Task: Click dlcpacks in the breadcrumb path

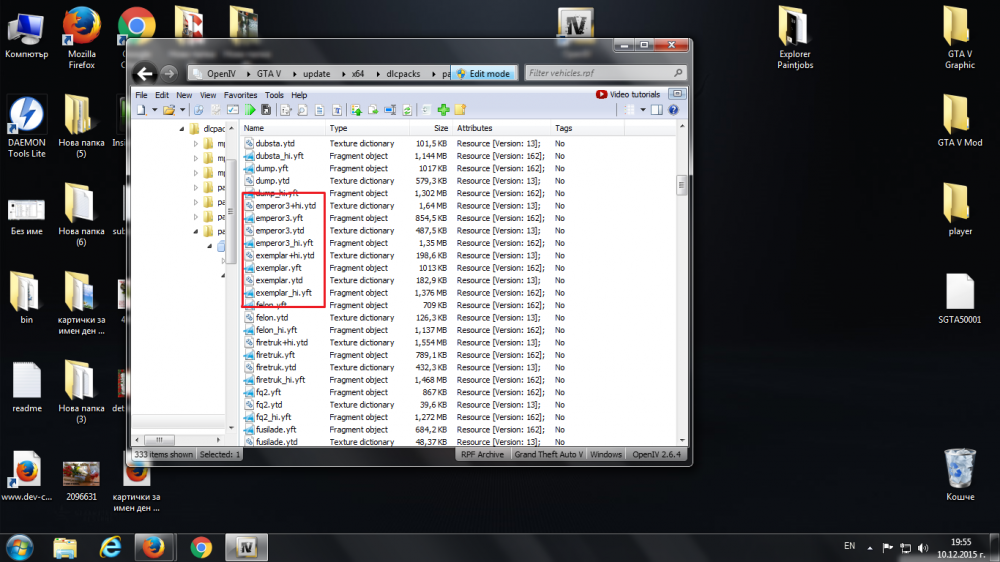Action: pos(403,74)
